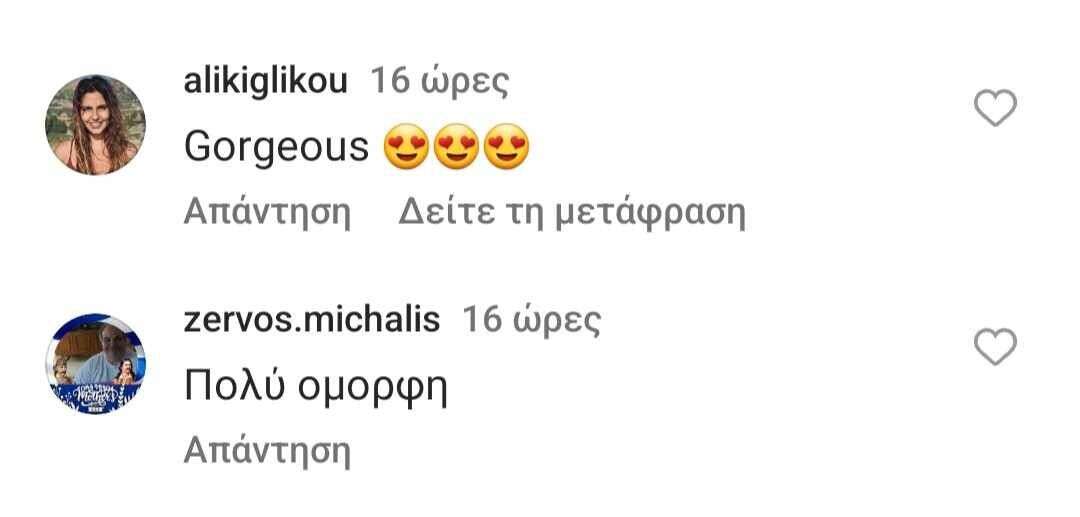
Task: Click the 16 ώρες timestamp next to alikiglikou
Action: (440, 83)
